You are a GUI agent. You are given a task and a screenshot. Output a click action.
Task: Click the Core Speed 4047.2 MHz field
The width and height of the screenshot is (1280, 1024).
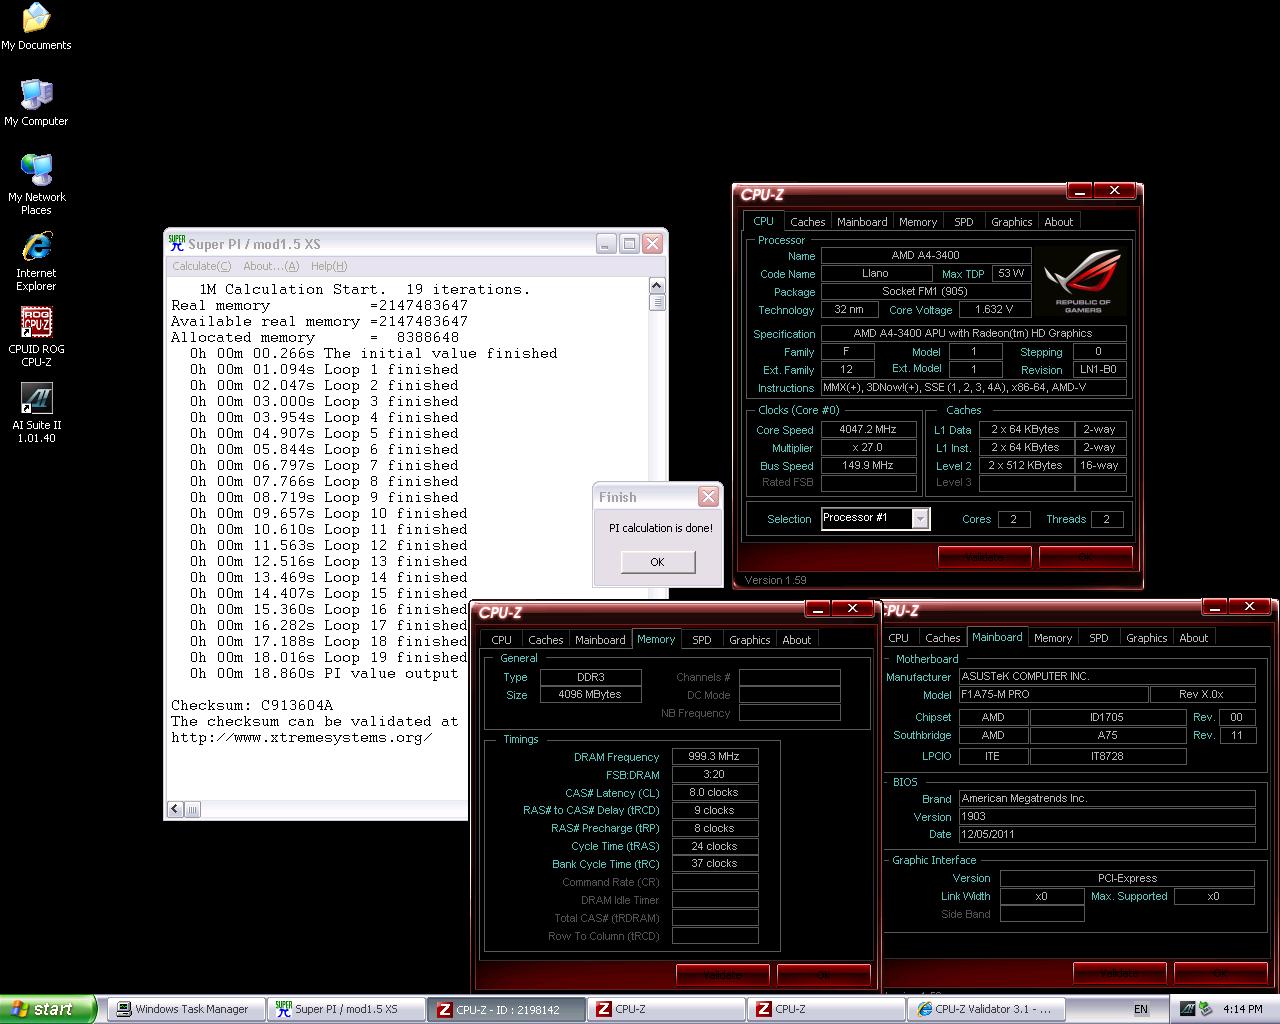pos(868,429)
